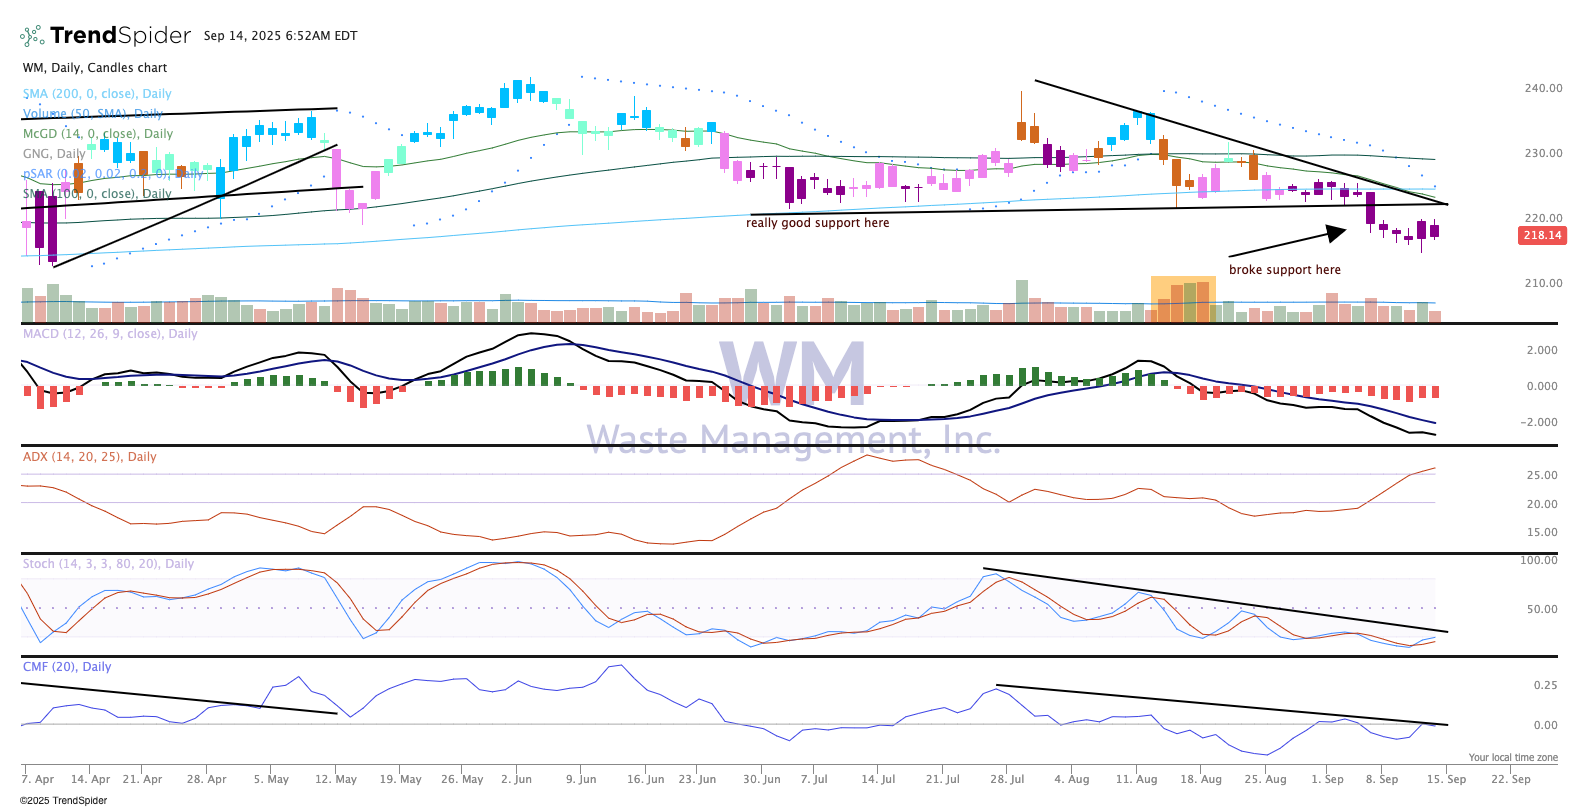
Task: Click the orange highlighted volume zone
Action: [1183, 299]
